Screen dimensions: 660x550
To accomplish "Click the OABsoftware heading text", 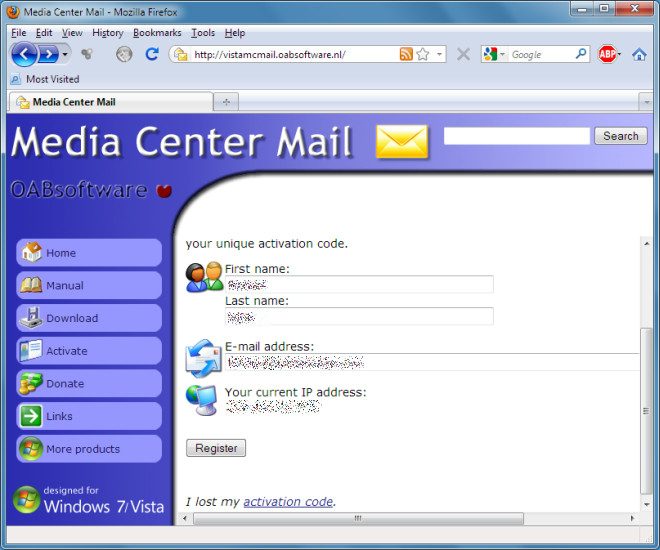I will (79, 190).
